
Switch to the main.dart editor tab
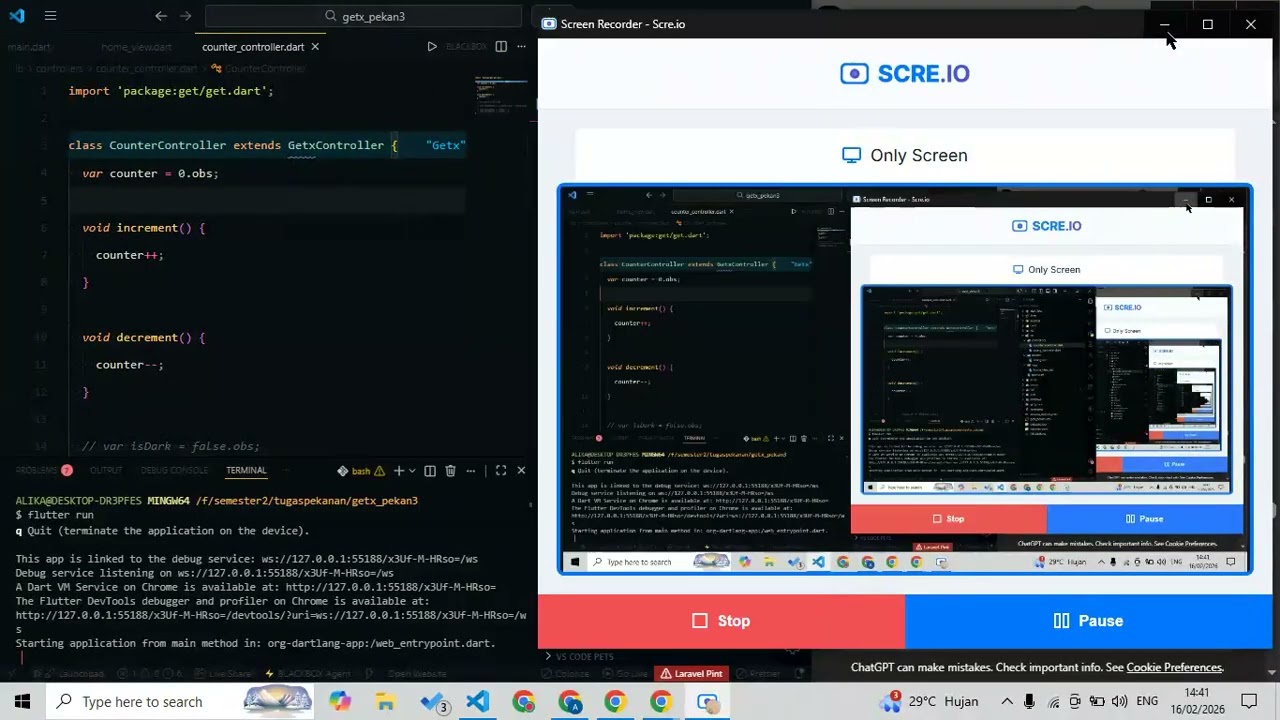(x=28, y=47)
